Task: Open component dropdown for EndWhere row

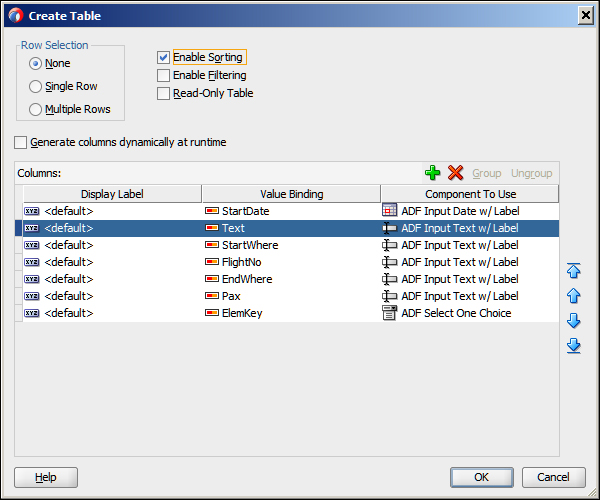Action: coord(470,279)
